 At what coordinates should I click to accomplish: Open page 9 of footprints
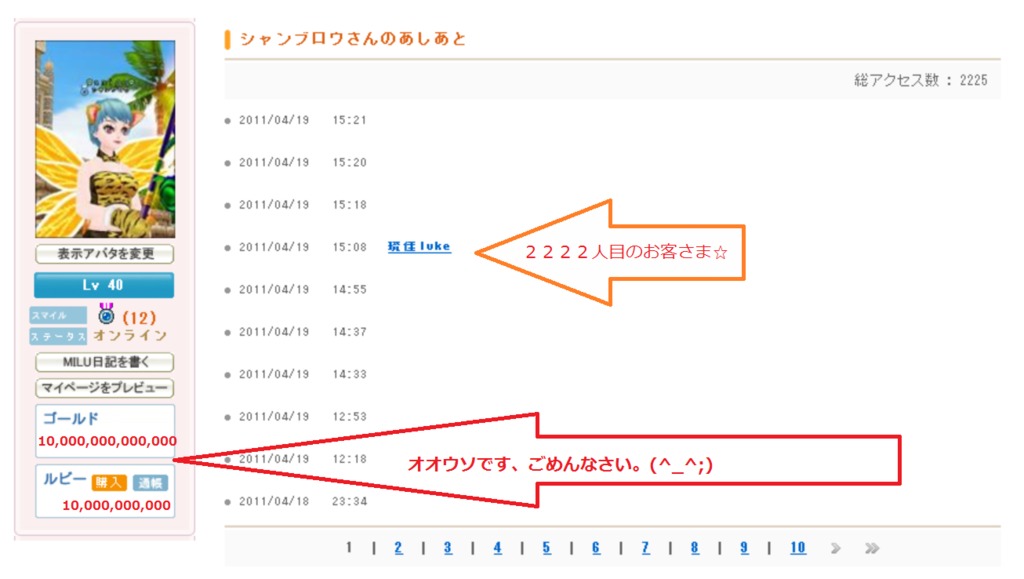(x=744, y=548)
